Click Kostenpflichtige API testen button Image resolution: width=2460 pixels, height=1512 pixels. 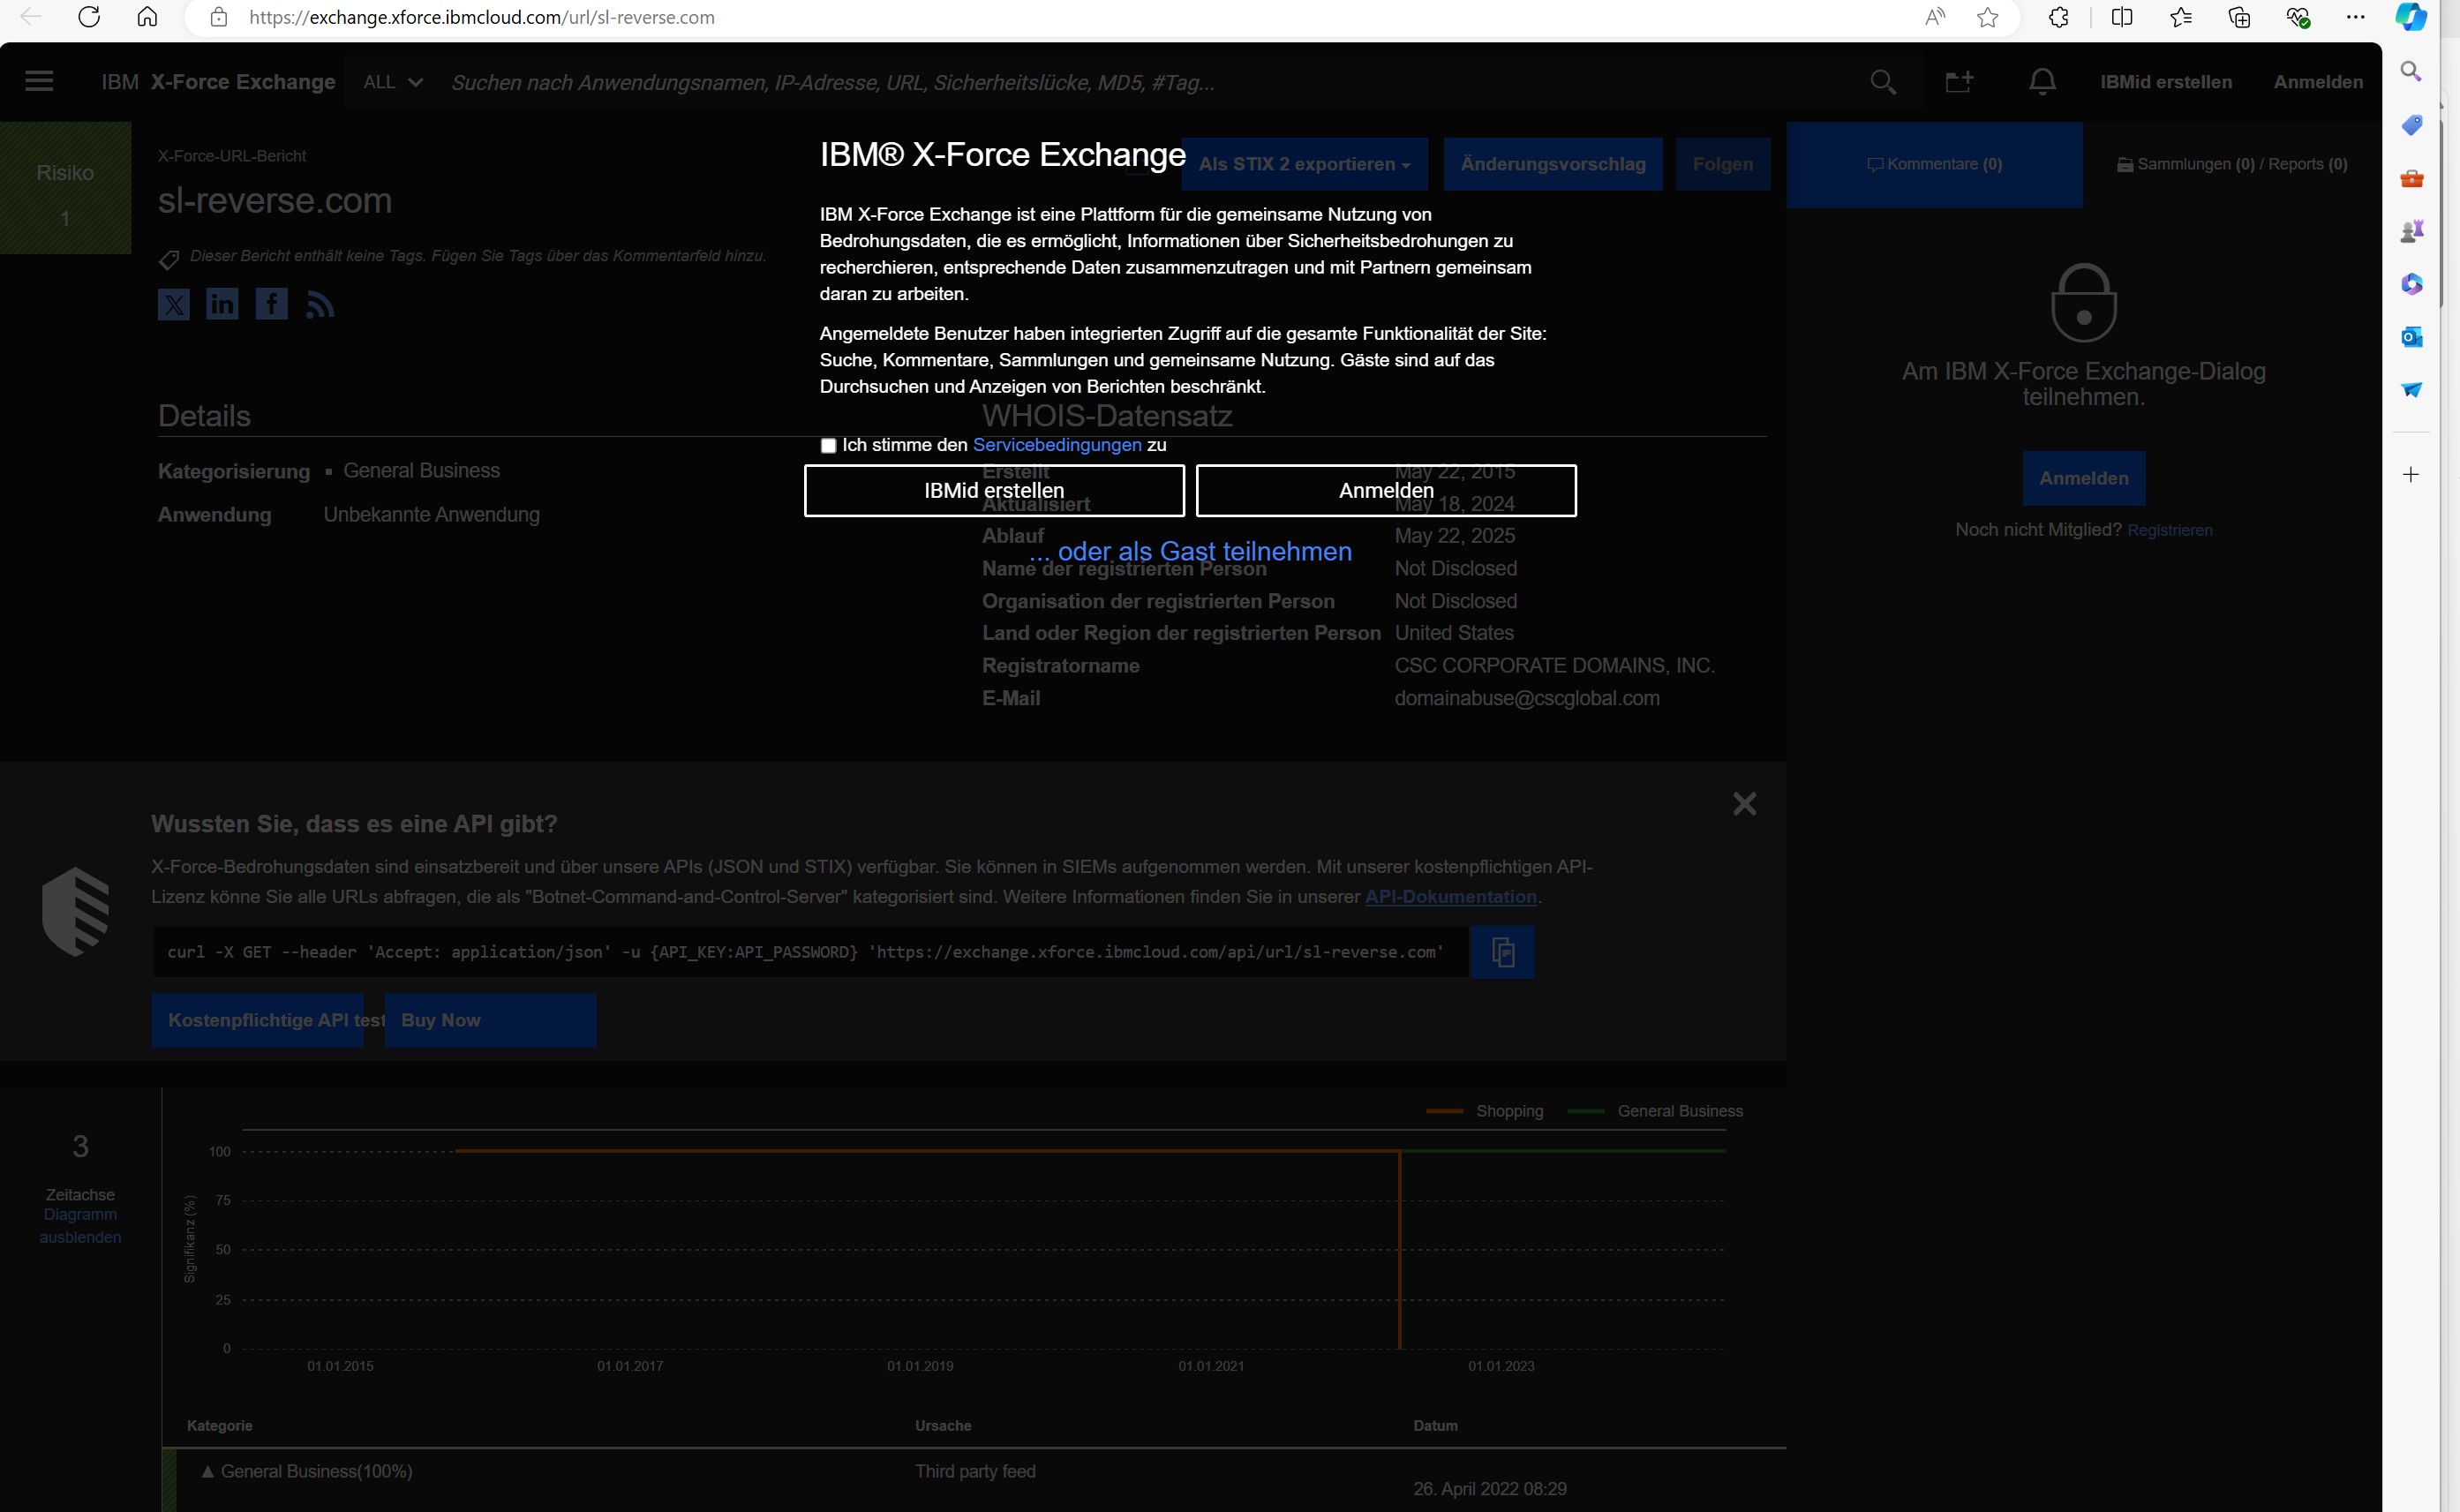258,1020
